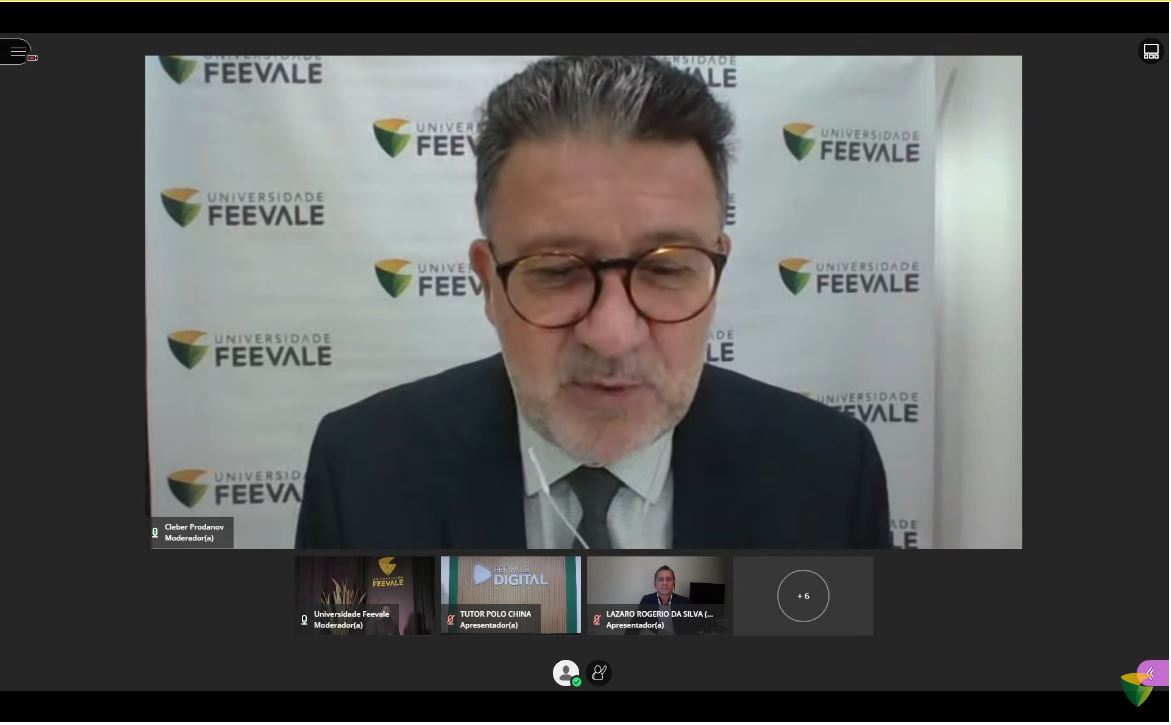Open the purple Collaborate panel chevron
Viewport: 1171px width, 725px height.
point(1152,673)
